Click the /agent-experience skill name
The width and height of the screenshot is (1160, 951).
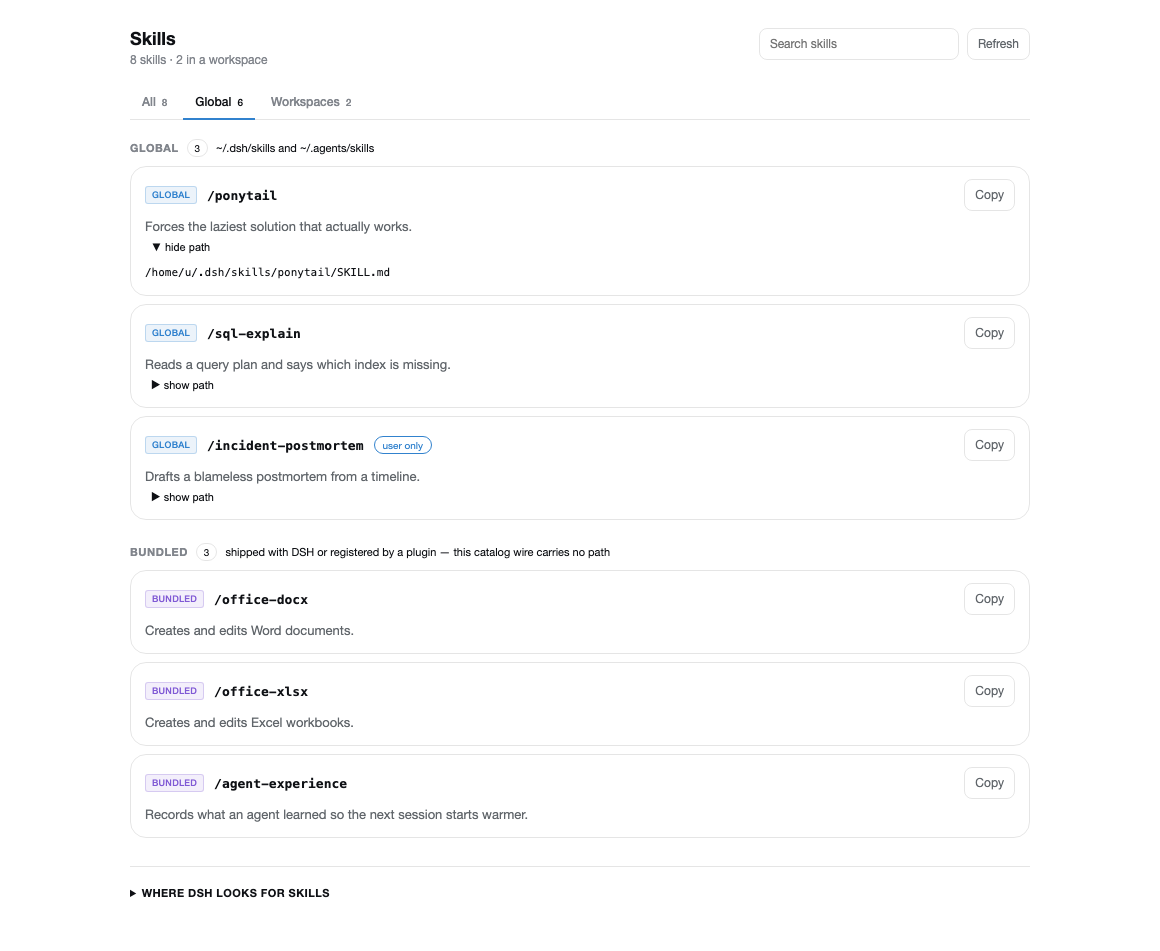[x=280, y=784]
